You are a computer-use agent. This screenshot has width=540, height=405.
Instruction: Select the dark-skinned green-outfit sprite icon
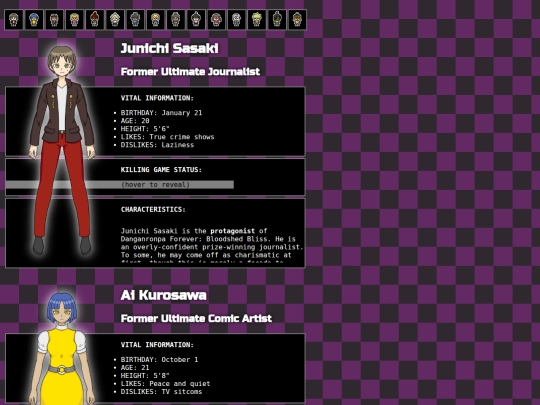277,20
